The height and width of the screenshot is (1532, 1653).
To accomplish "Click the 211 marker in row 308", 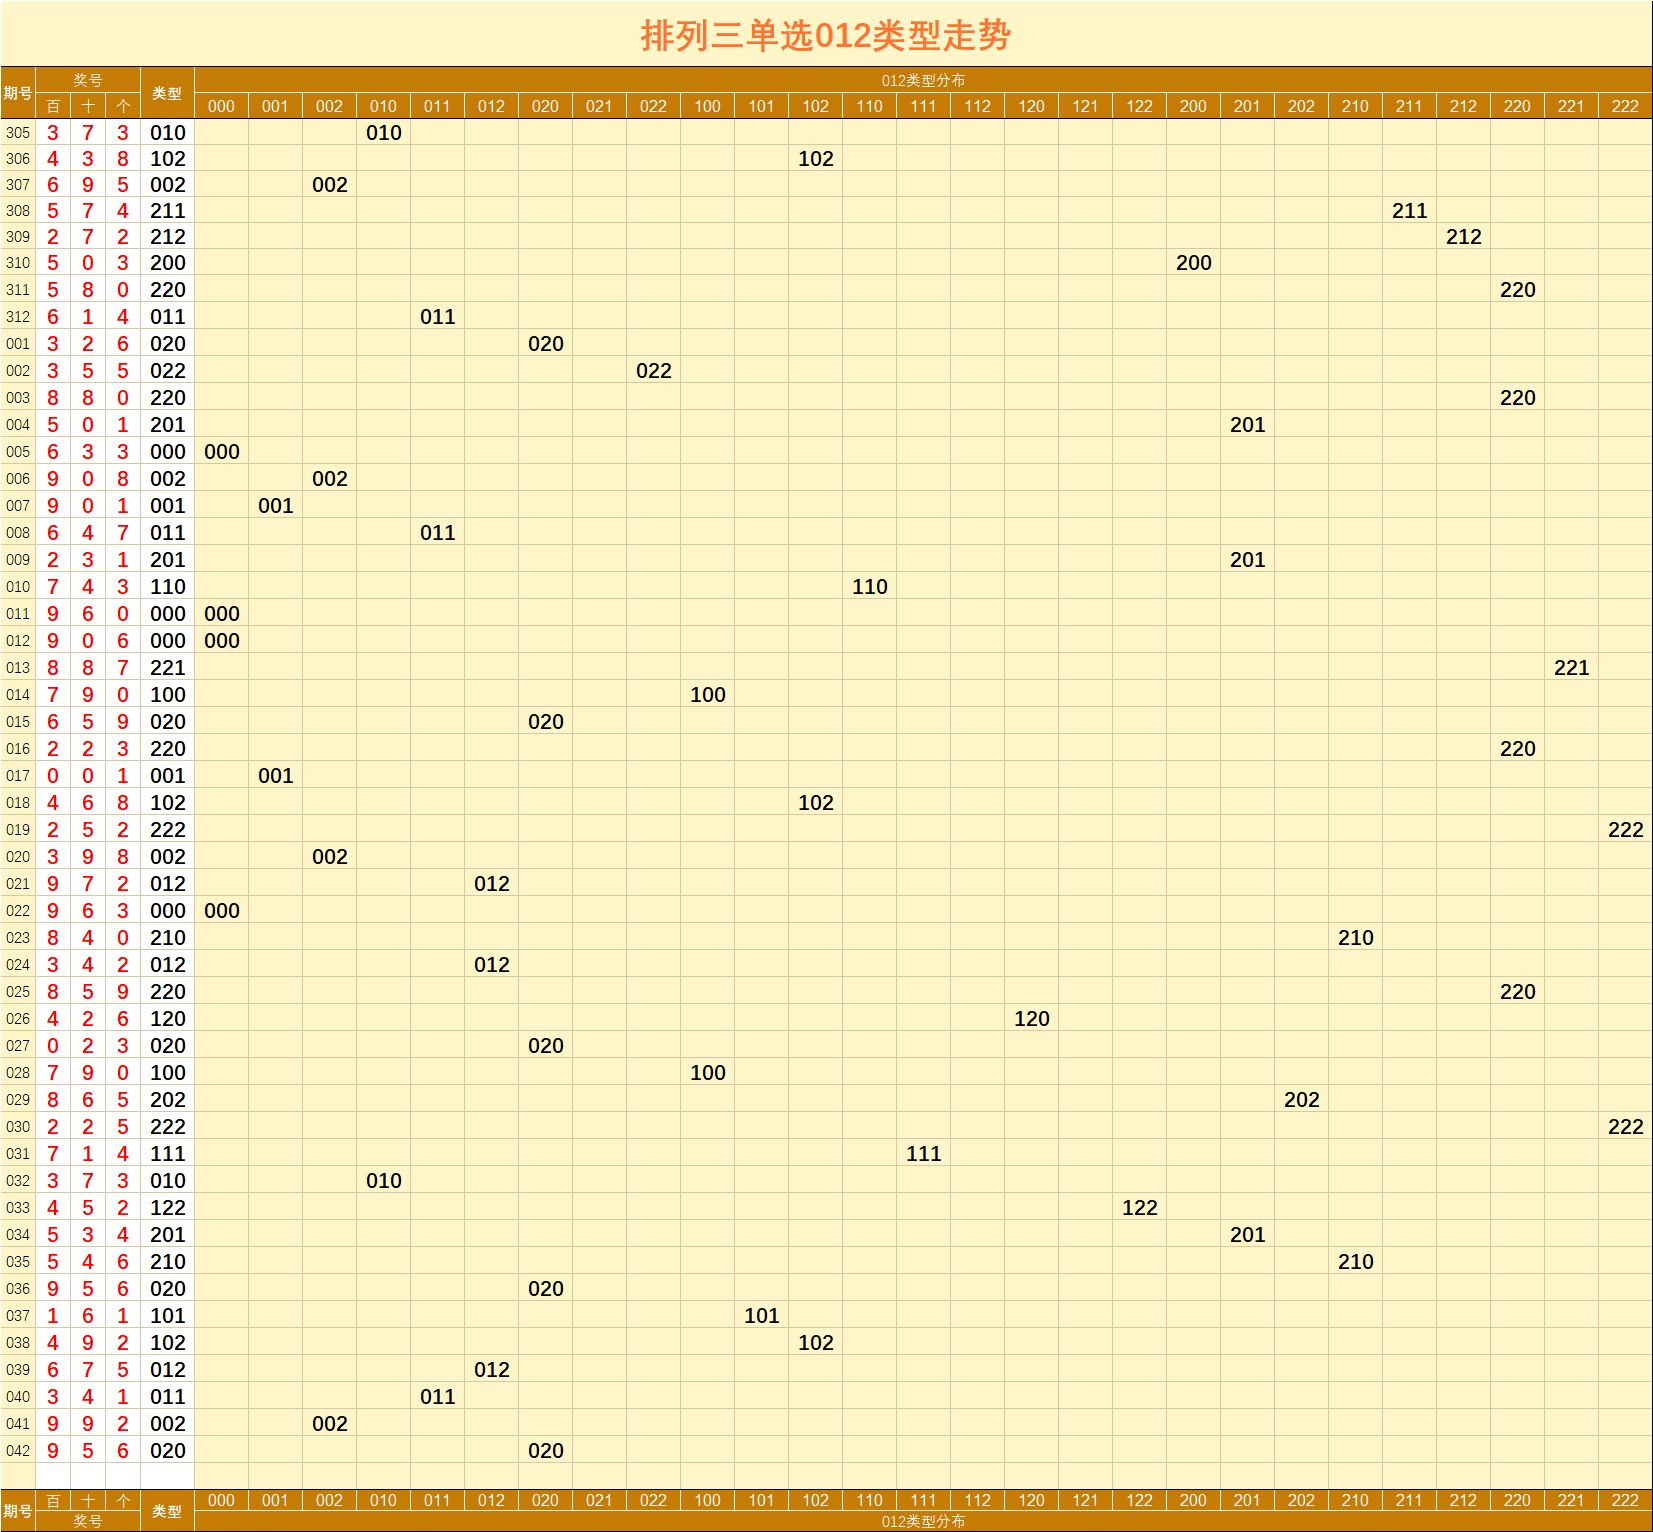I will [x=1410, y=210].
